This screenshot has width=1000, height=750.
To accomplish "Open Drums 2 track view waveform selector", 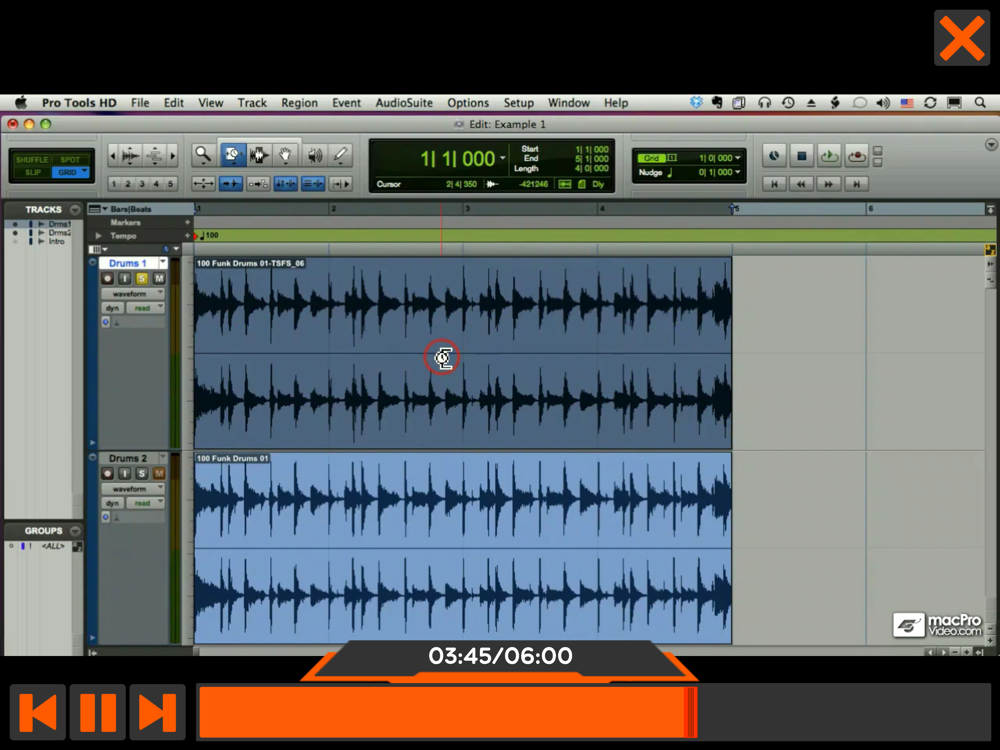I will tap(133, 489).
